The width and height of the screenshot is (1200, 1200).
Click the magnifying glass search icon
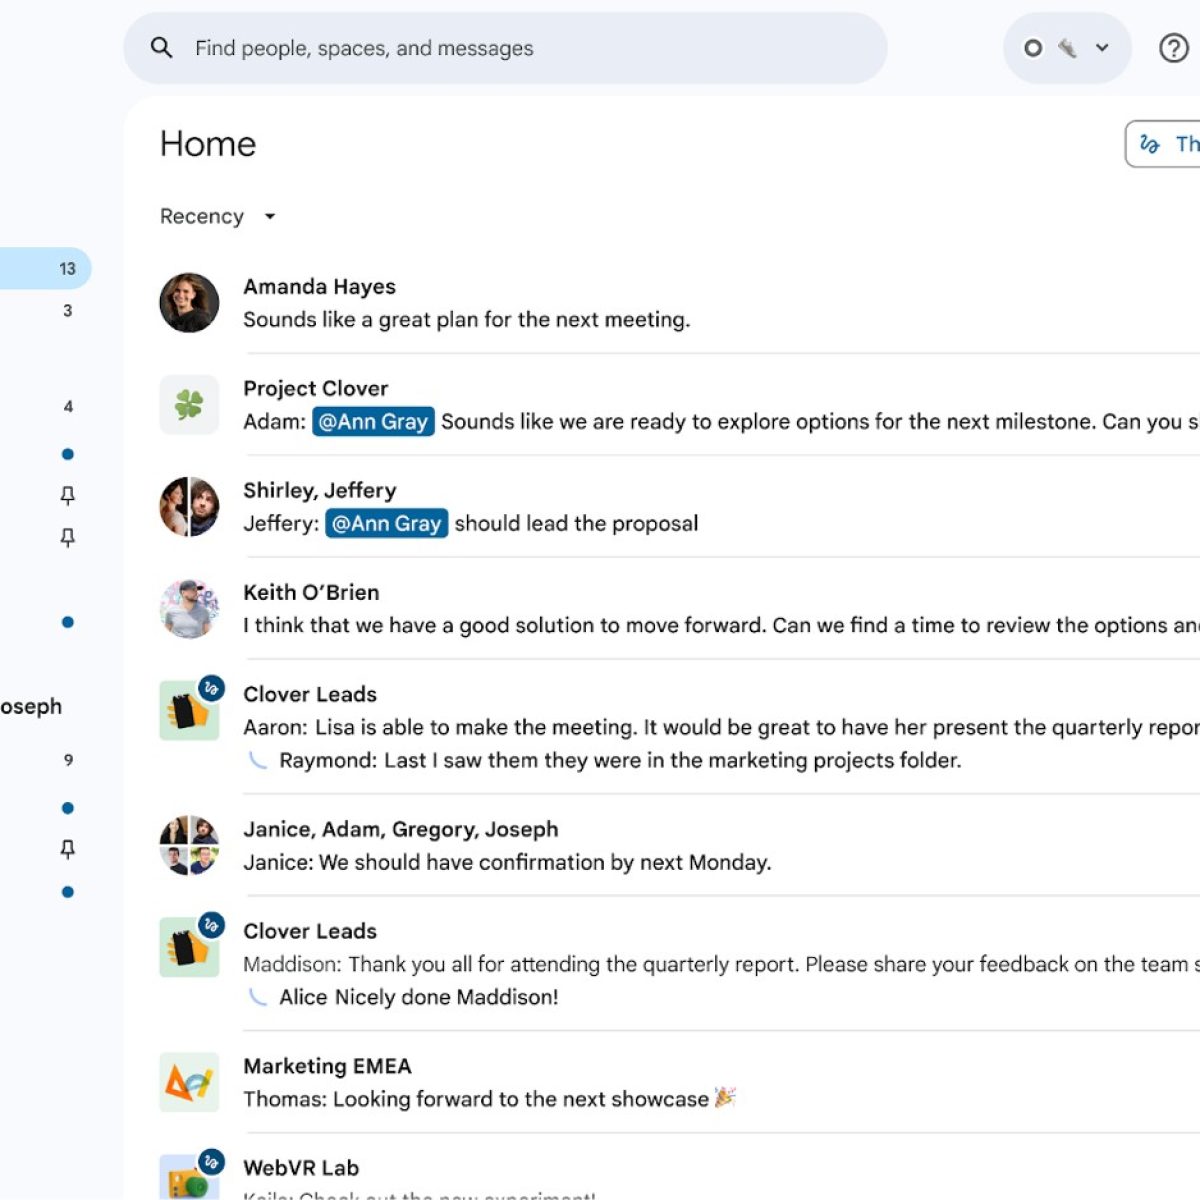pyautogui.click(x=161, y=48)
